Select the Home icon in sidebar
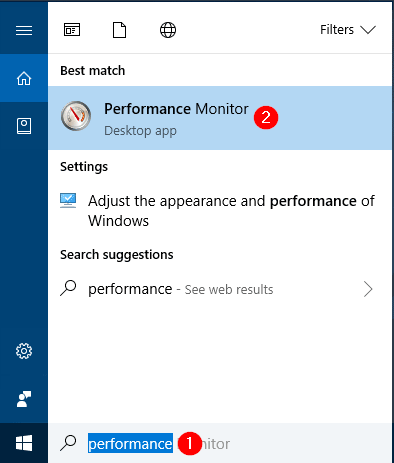 pos(24,79)
